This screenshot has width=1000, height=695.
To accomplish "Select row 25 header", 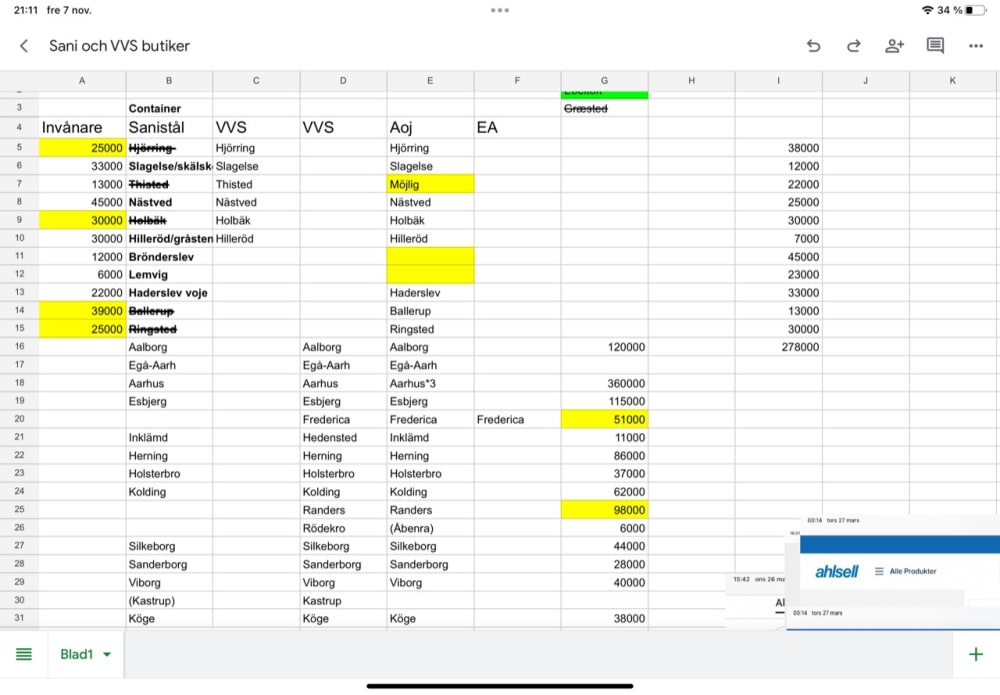I will click(x=19, y=509).
